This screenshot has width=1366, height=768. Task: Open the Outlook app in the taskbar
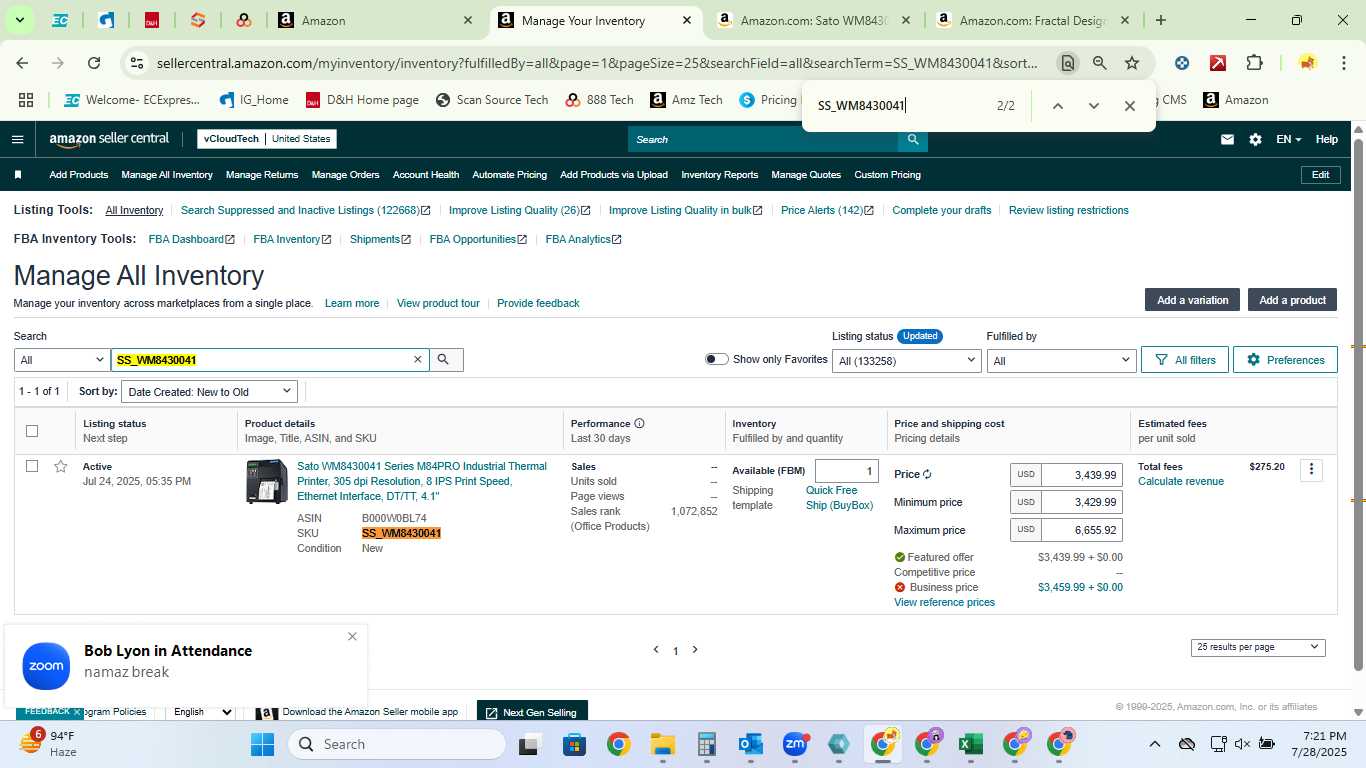[750, 744]
